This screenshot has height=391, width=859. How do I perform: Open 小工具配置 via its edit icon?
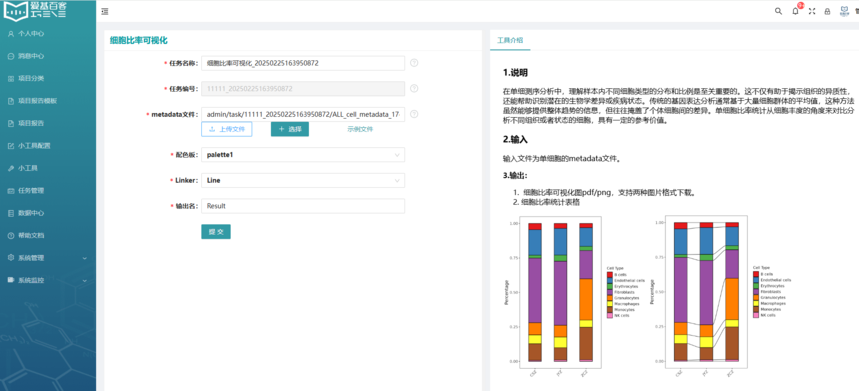click(11, 146)
